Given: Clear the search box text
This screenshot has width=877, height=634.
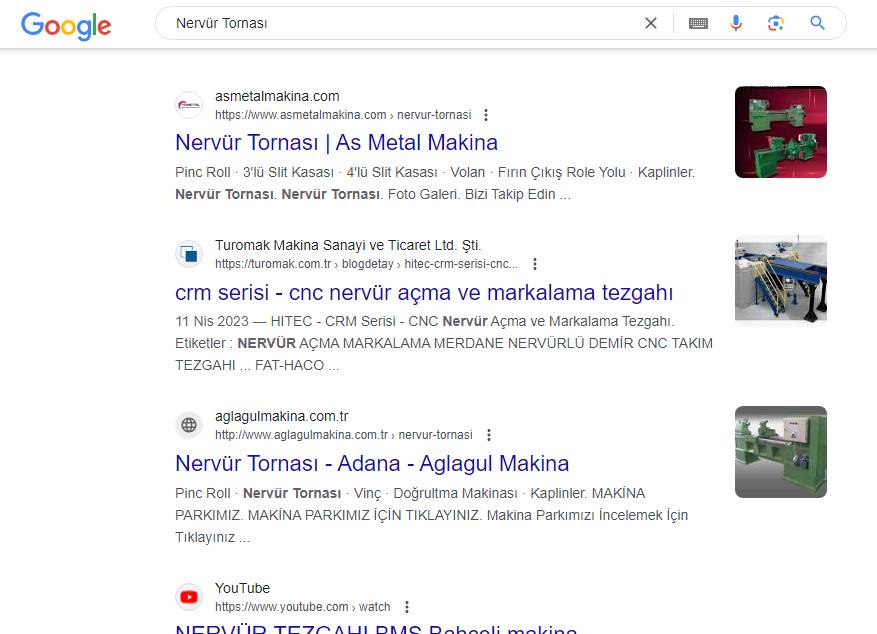Looking at the screenshot, I should [x=651, y=23].
